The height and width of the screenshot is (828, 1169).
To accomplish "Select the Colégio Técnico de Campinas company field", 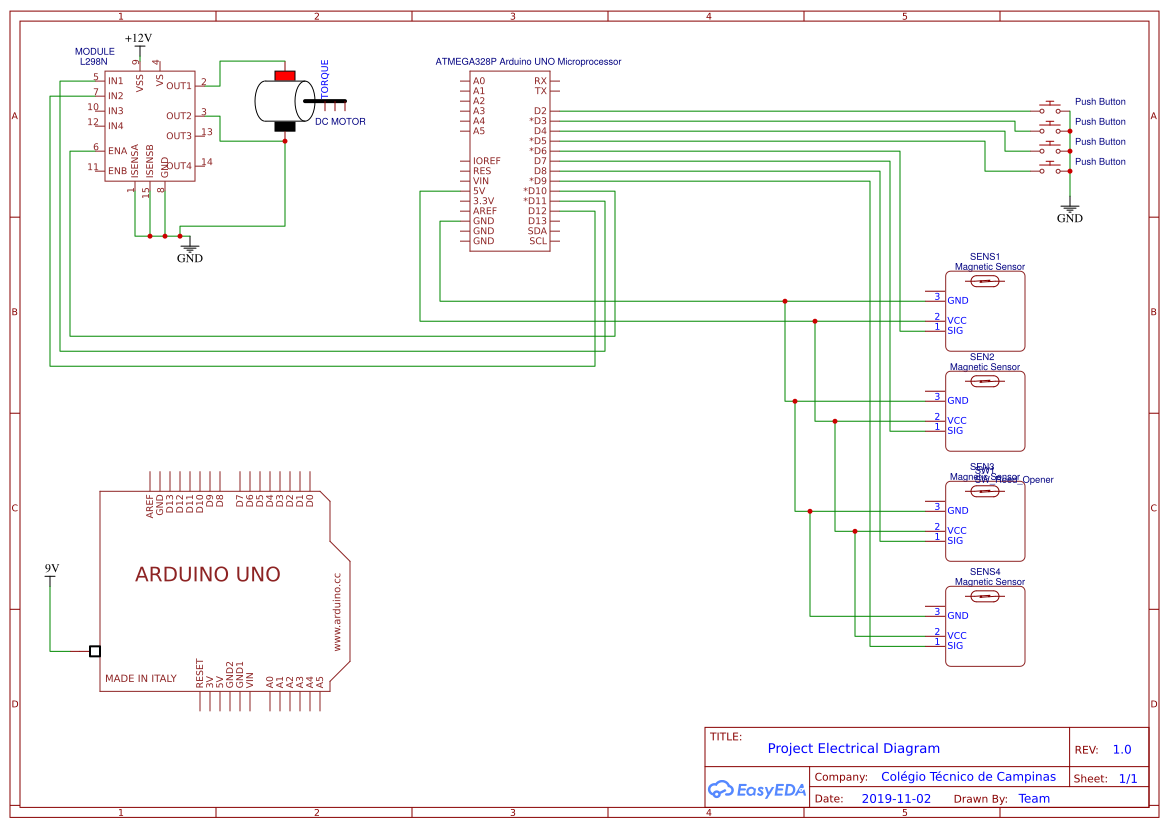I will pos(967,777).
